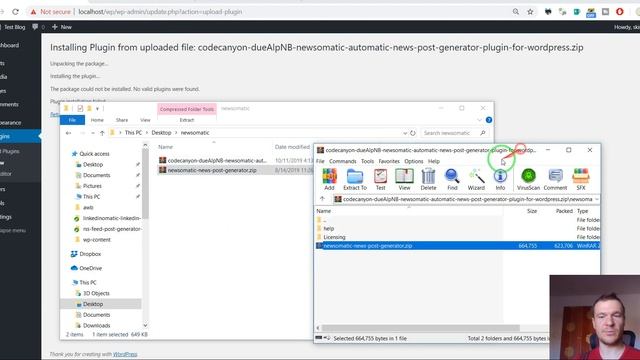
Task: Click the Comment icon in WinRAR
Action: tap(555, 179)
